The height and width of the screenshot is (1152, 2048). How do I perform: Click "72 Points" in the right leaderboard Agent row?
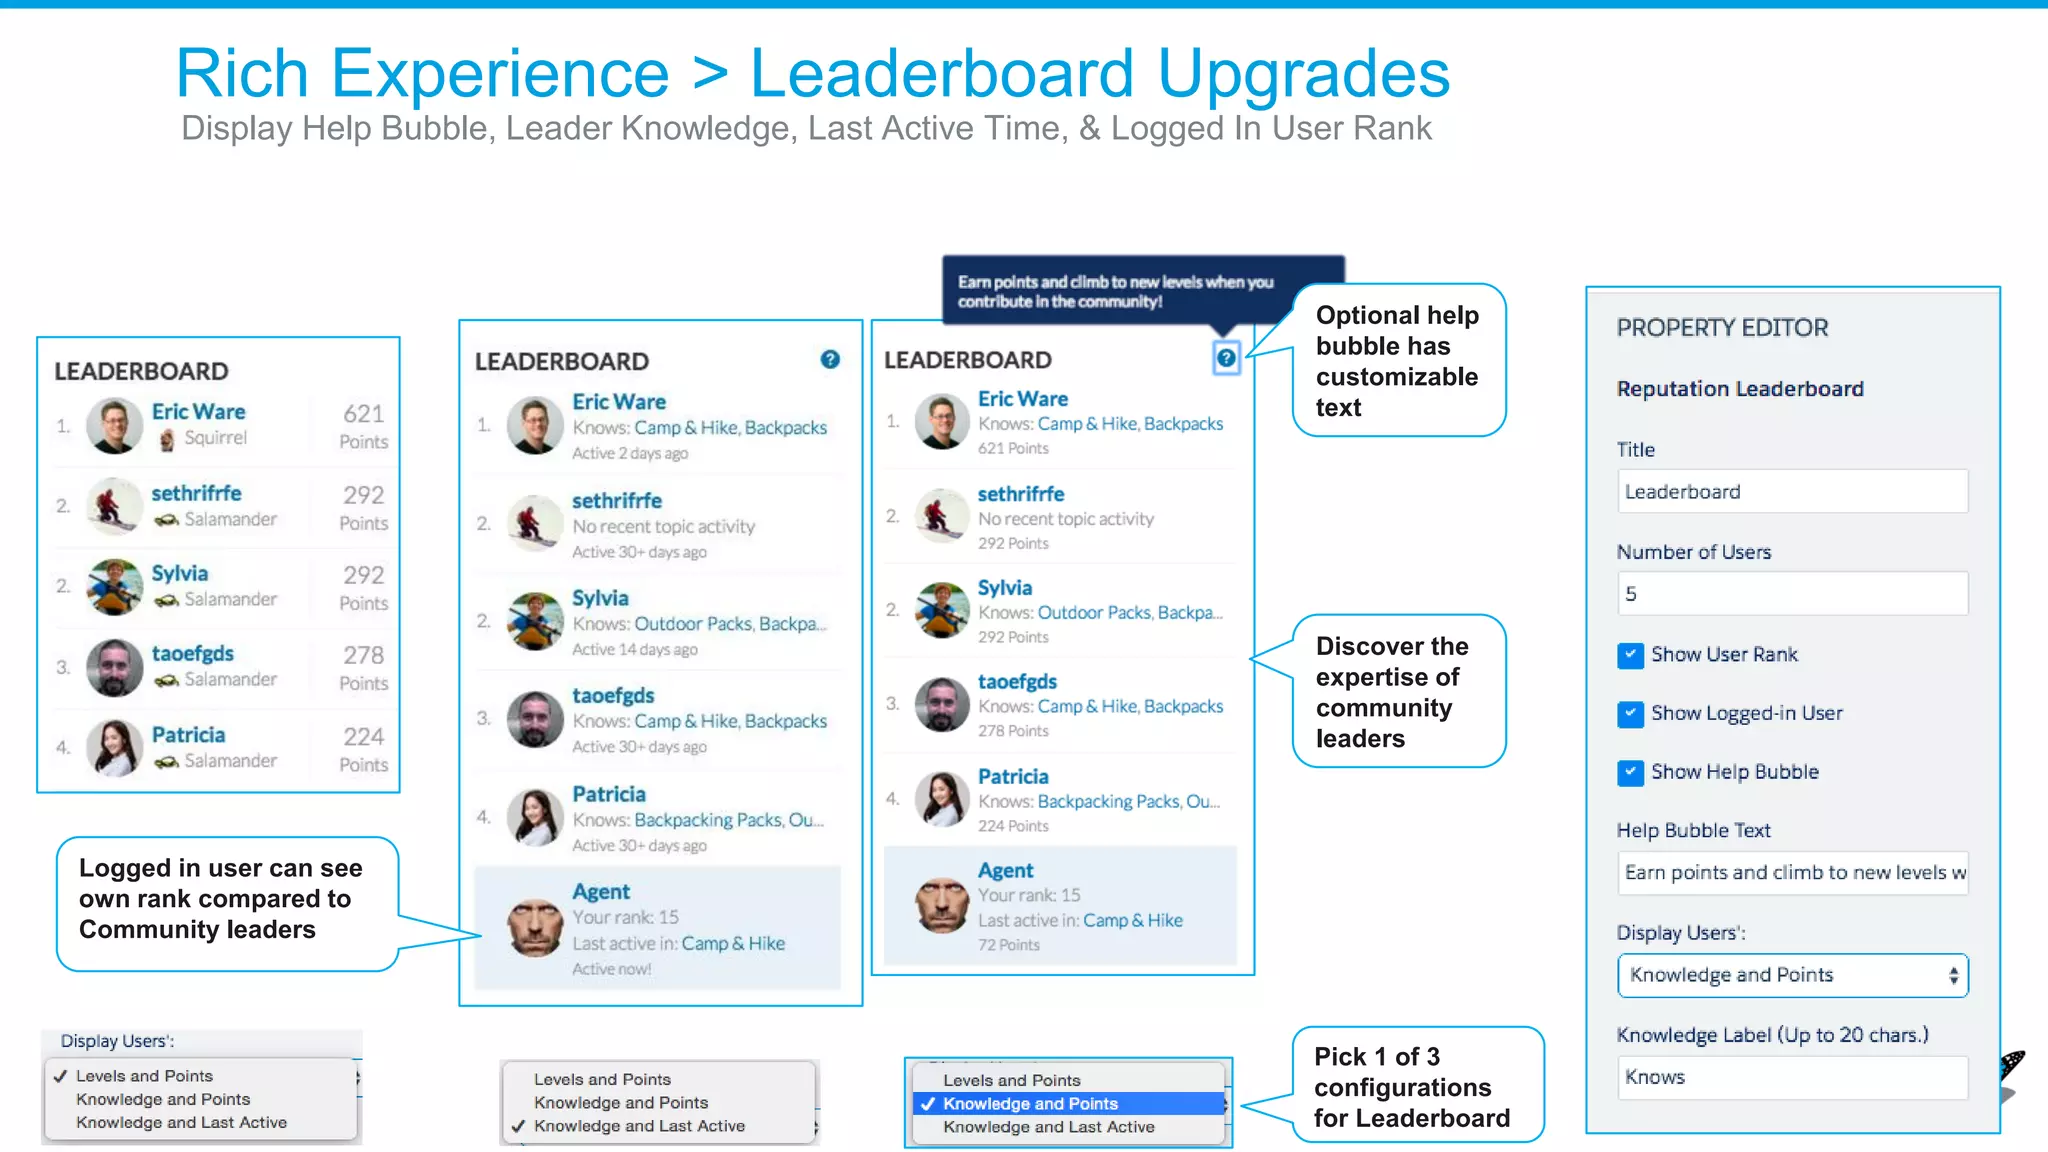[1009, 945]
